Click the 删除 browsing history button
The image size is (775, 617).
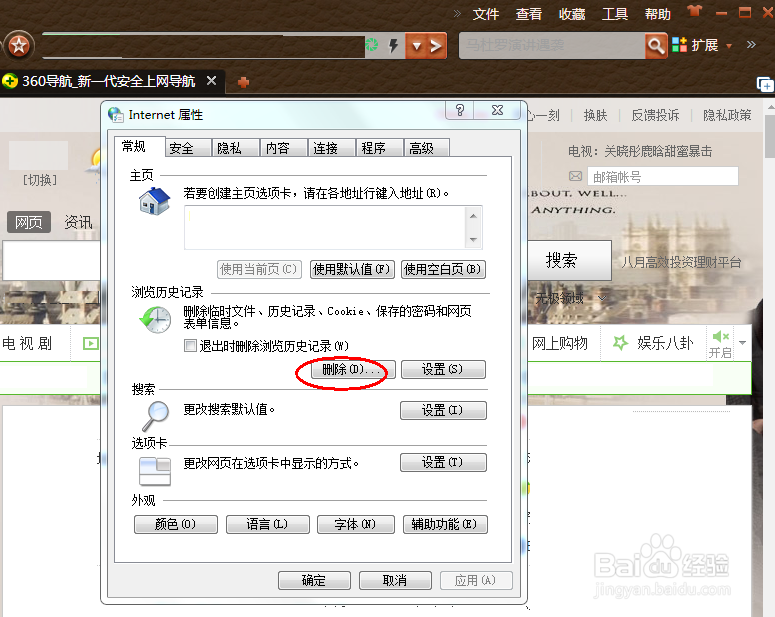[x=353, y=369]
